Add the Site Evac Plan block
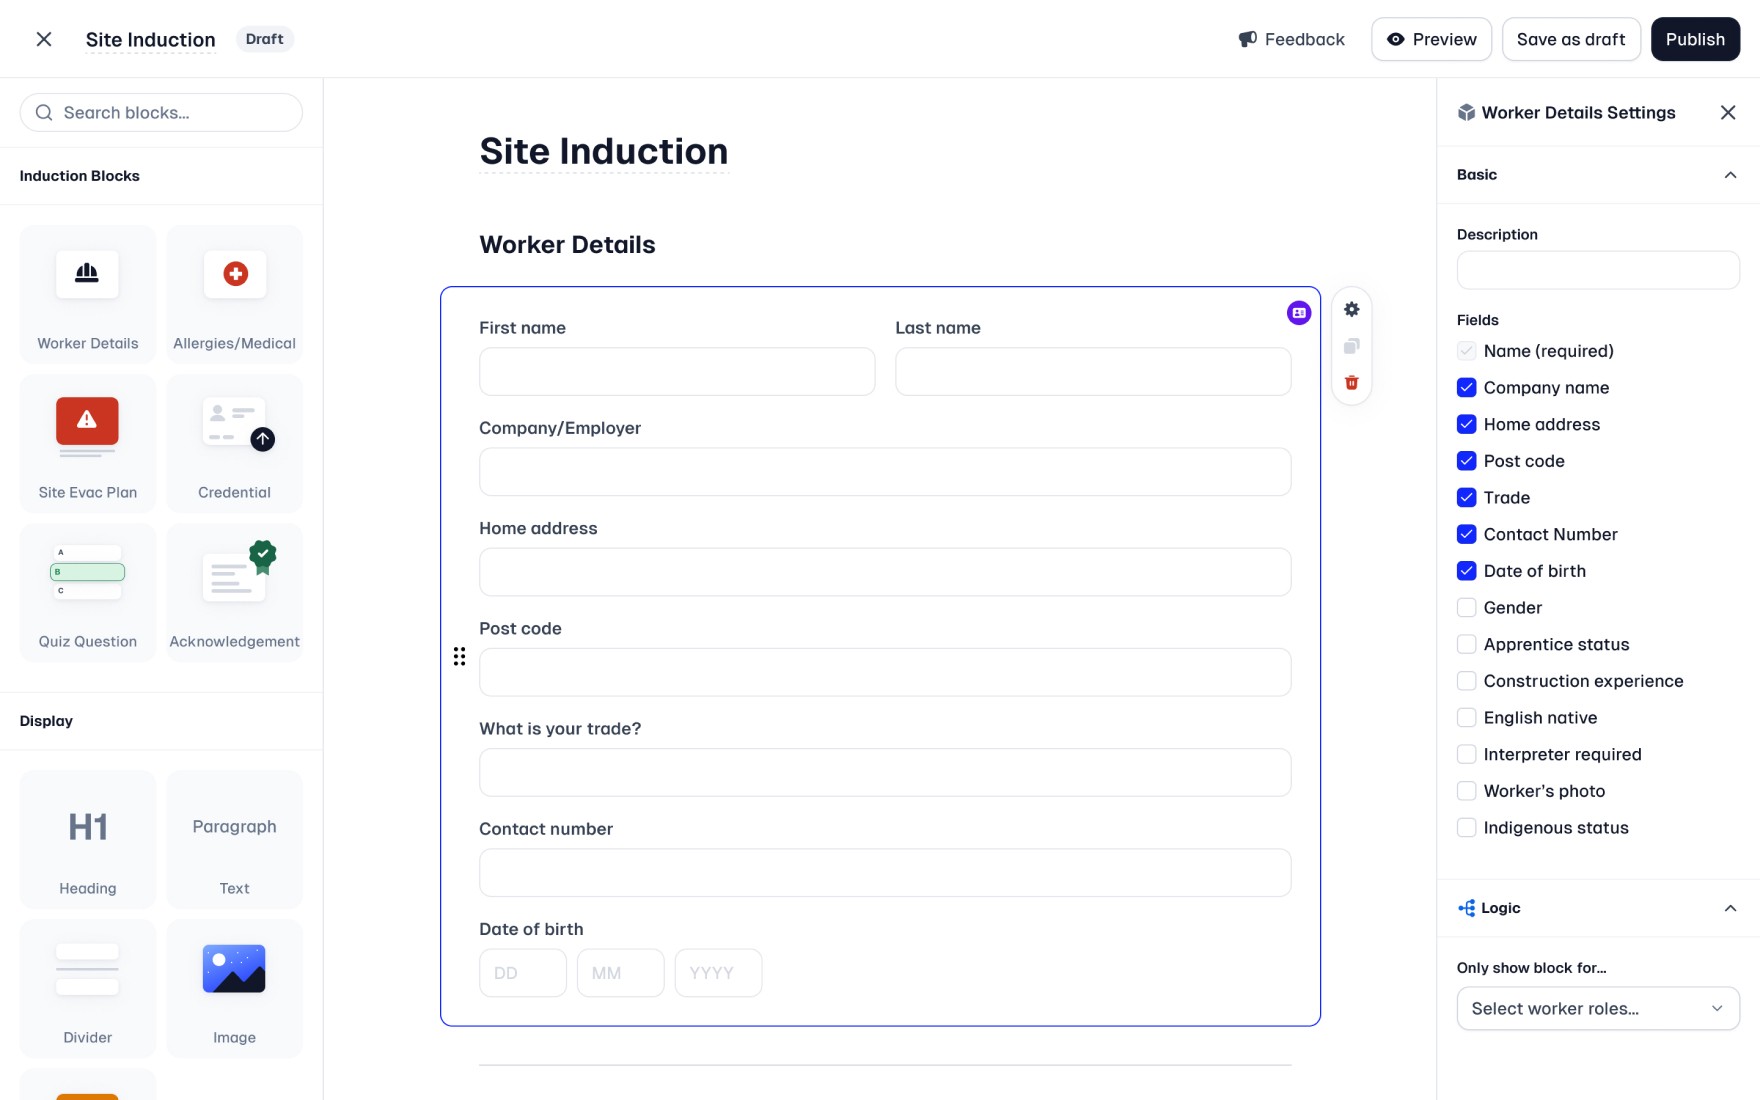Image resolution: width=1760 pixels, height=1100 pixels. [88, 443]
